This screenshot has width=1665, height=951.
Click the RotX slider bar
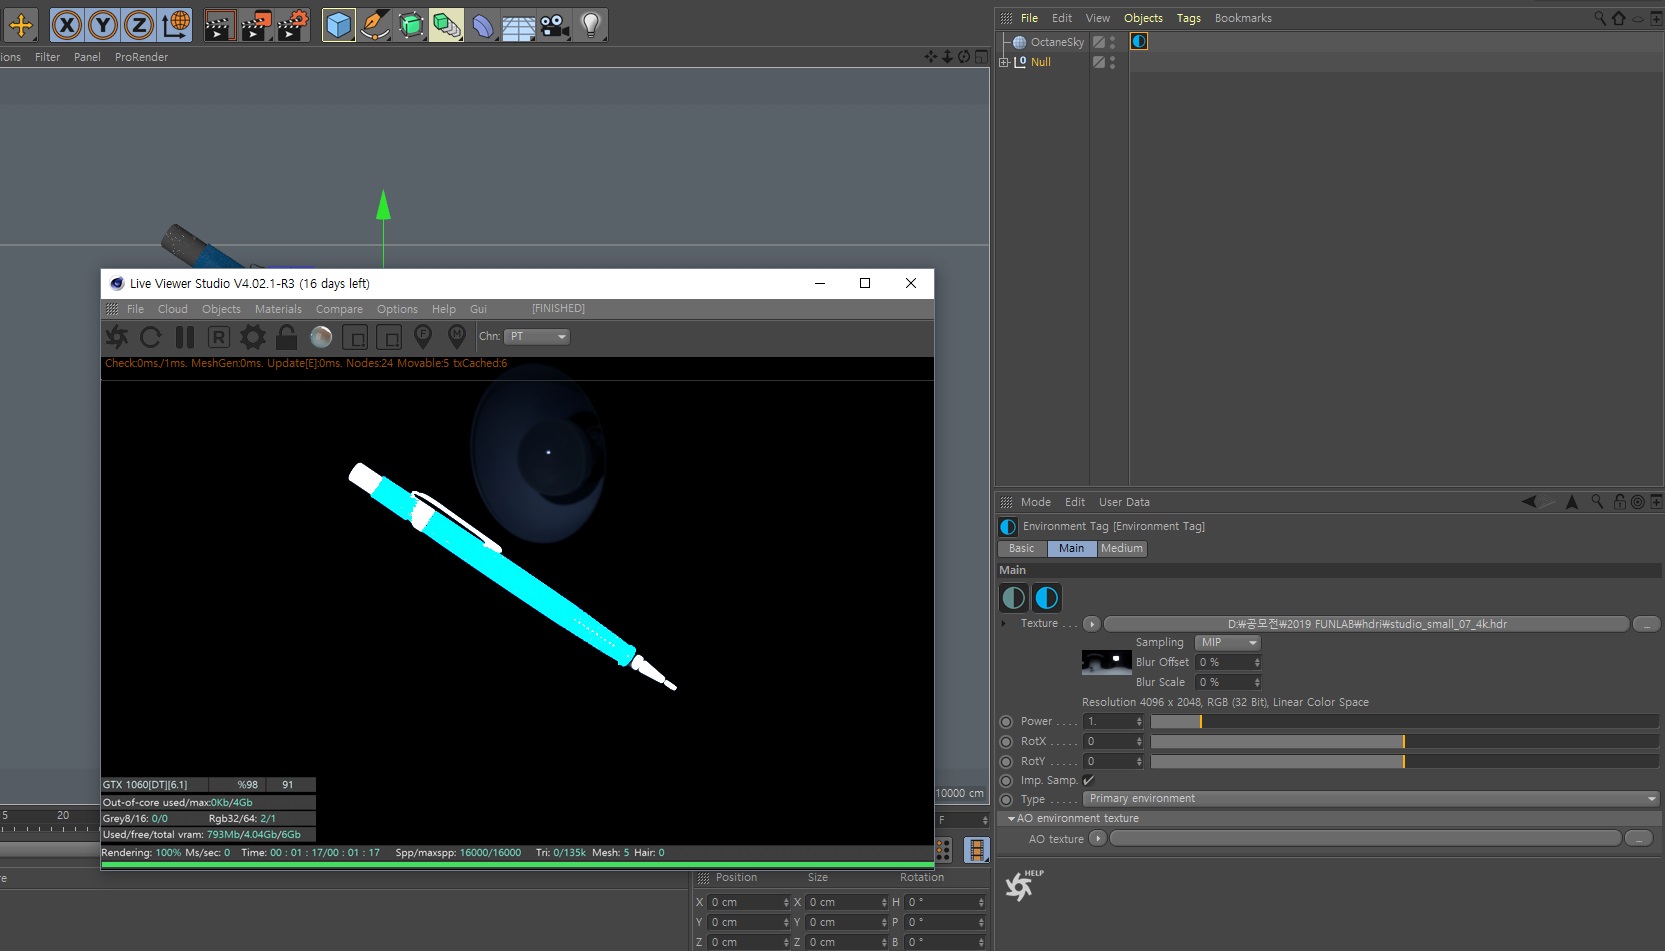[x=1404, y=741]
